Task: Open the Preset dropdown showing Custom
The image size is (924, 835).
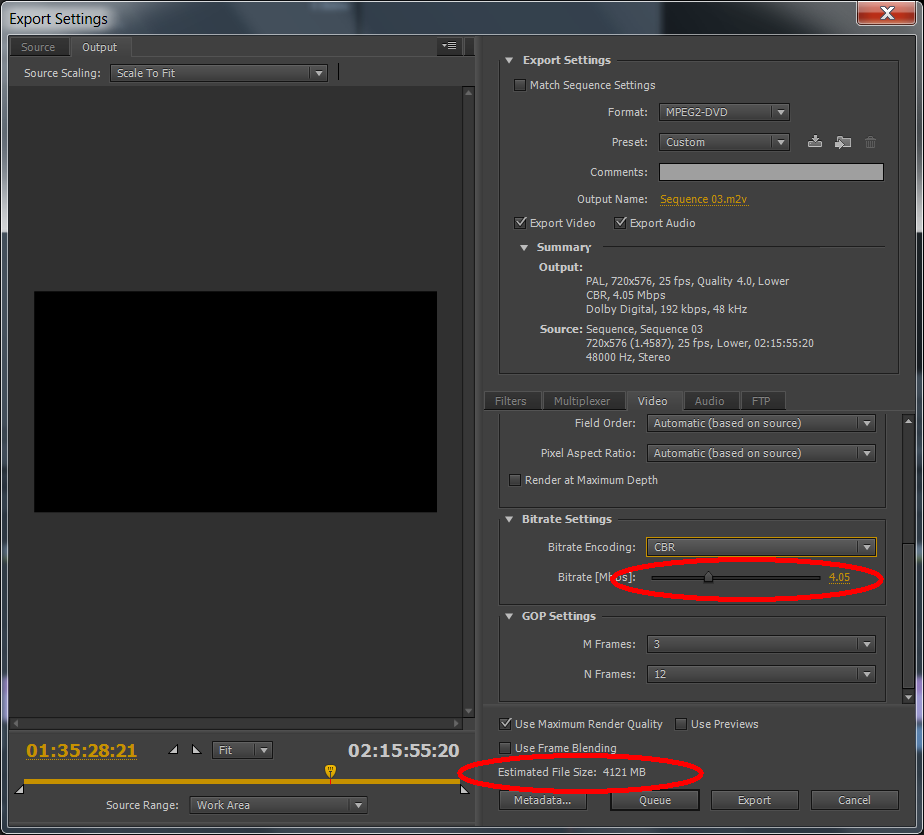Action: point(724,142)
